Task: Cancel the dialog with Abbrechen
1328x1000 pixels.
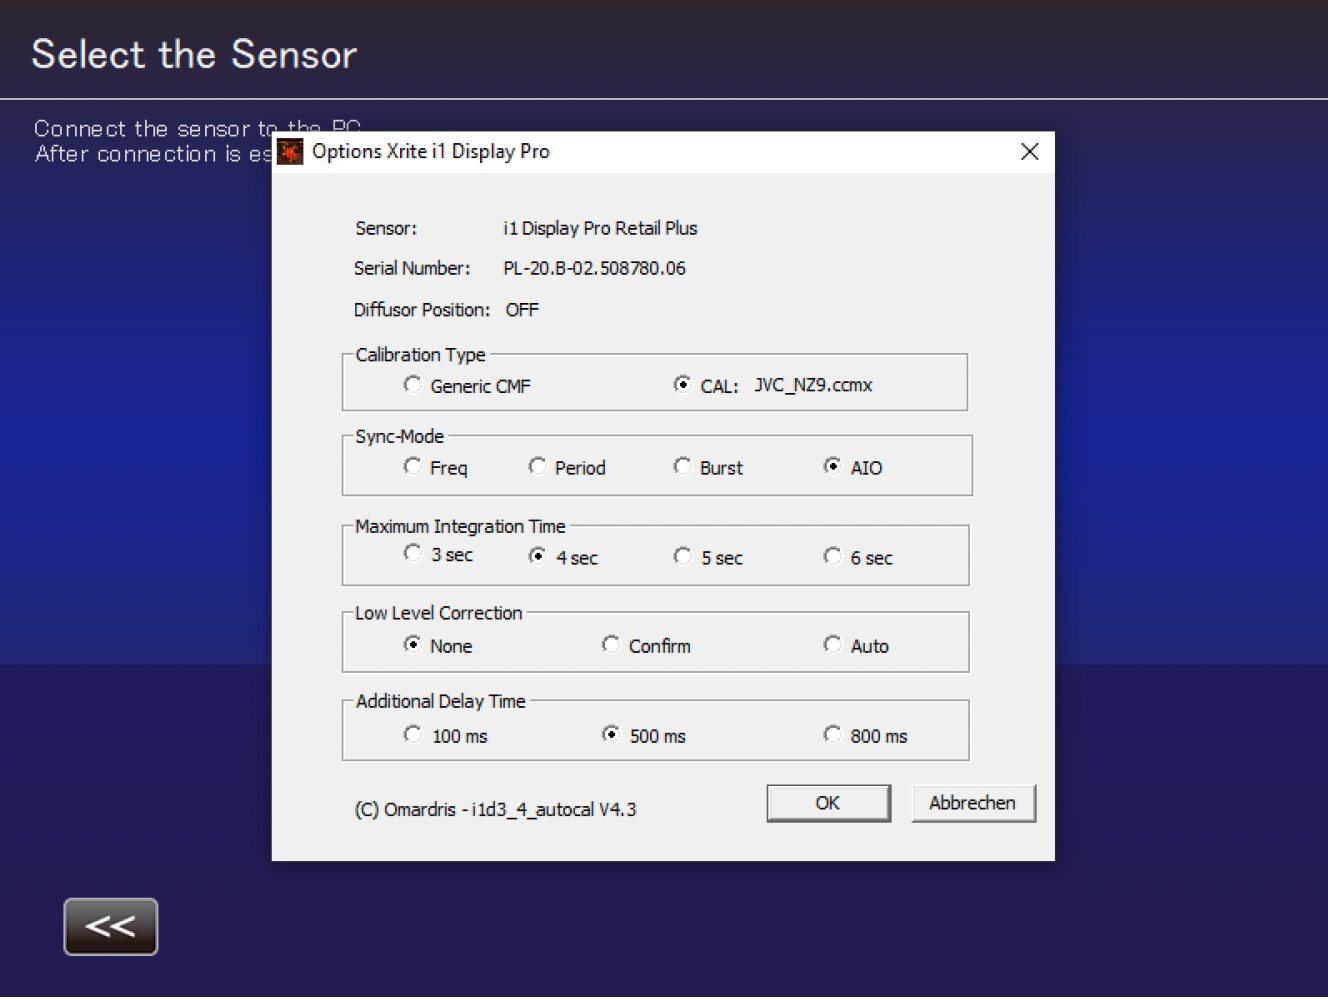Action: coord(972,803)
